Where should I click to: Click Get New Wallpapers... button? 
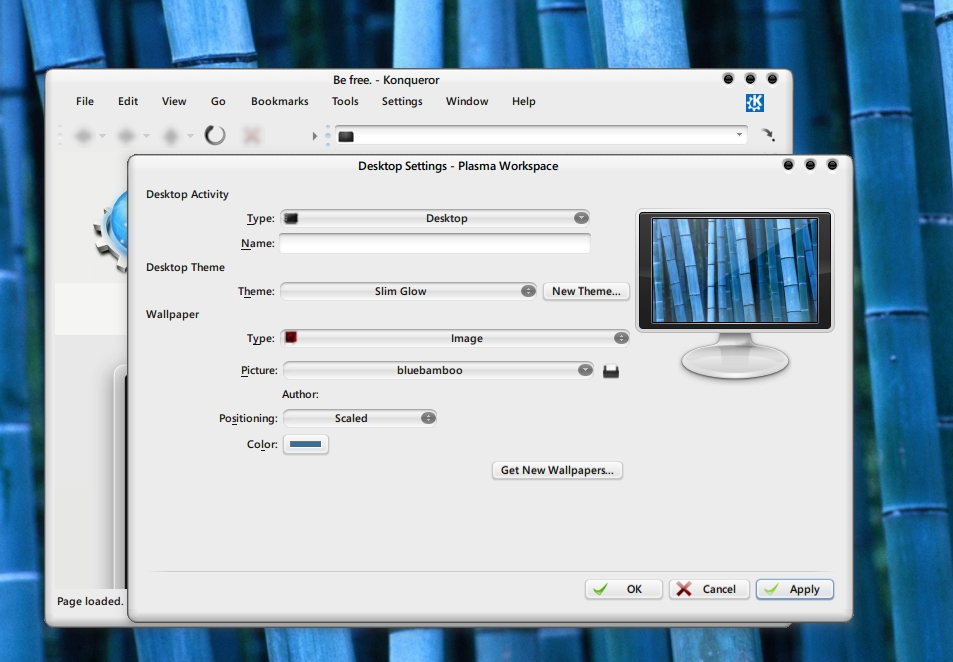tap(557, 471)
